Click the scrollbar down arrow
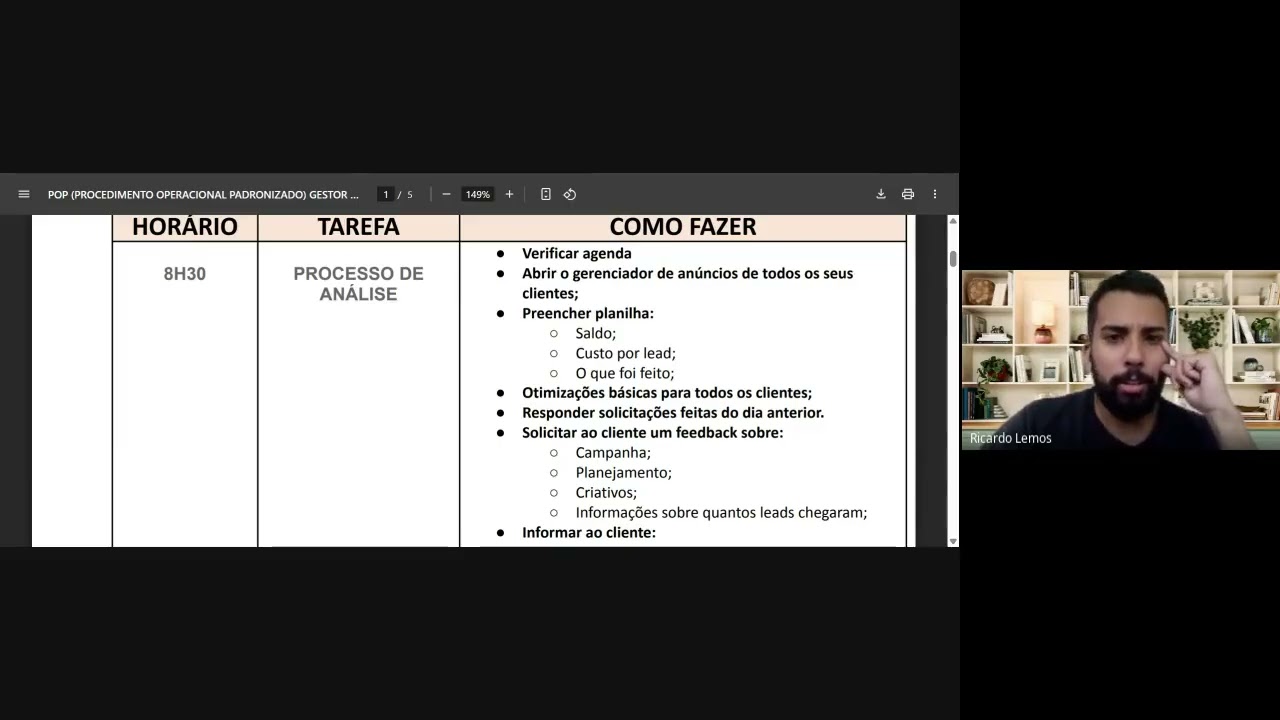Image resolution: width=1280 pixels, height=720 pixels. [953, 541]
